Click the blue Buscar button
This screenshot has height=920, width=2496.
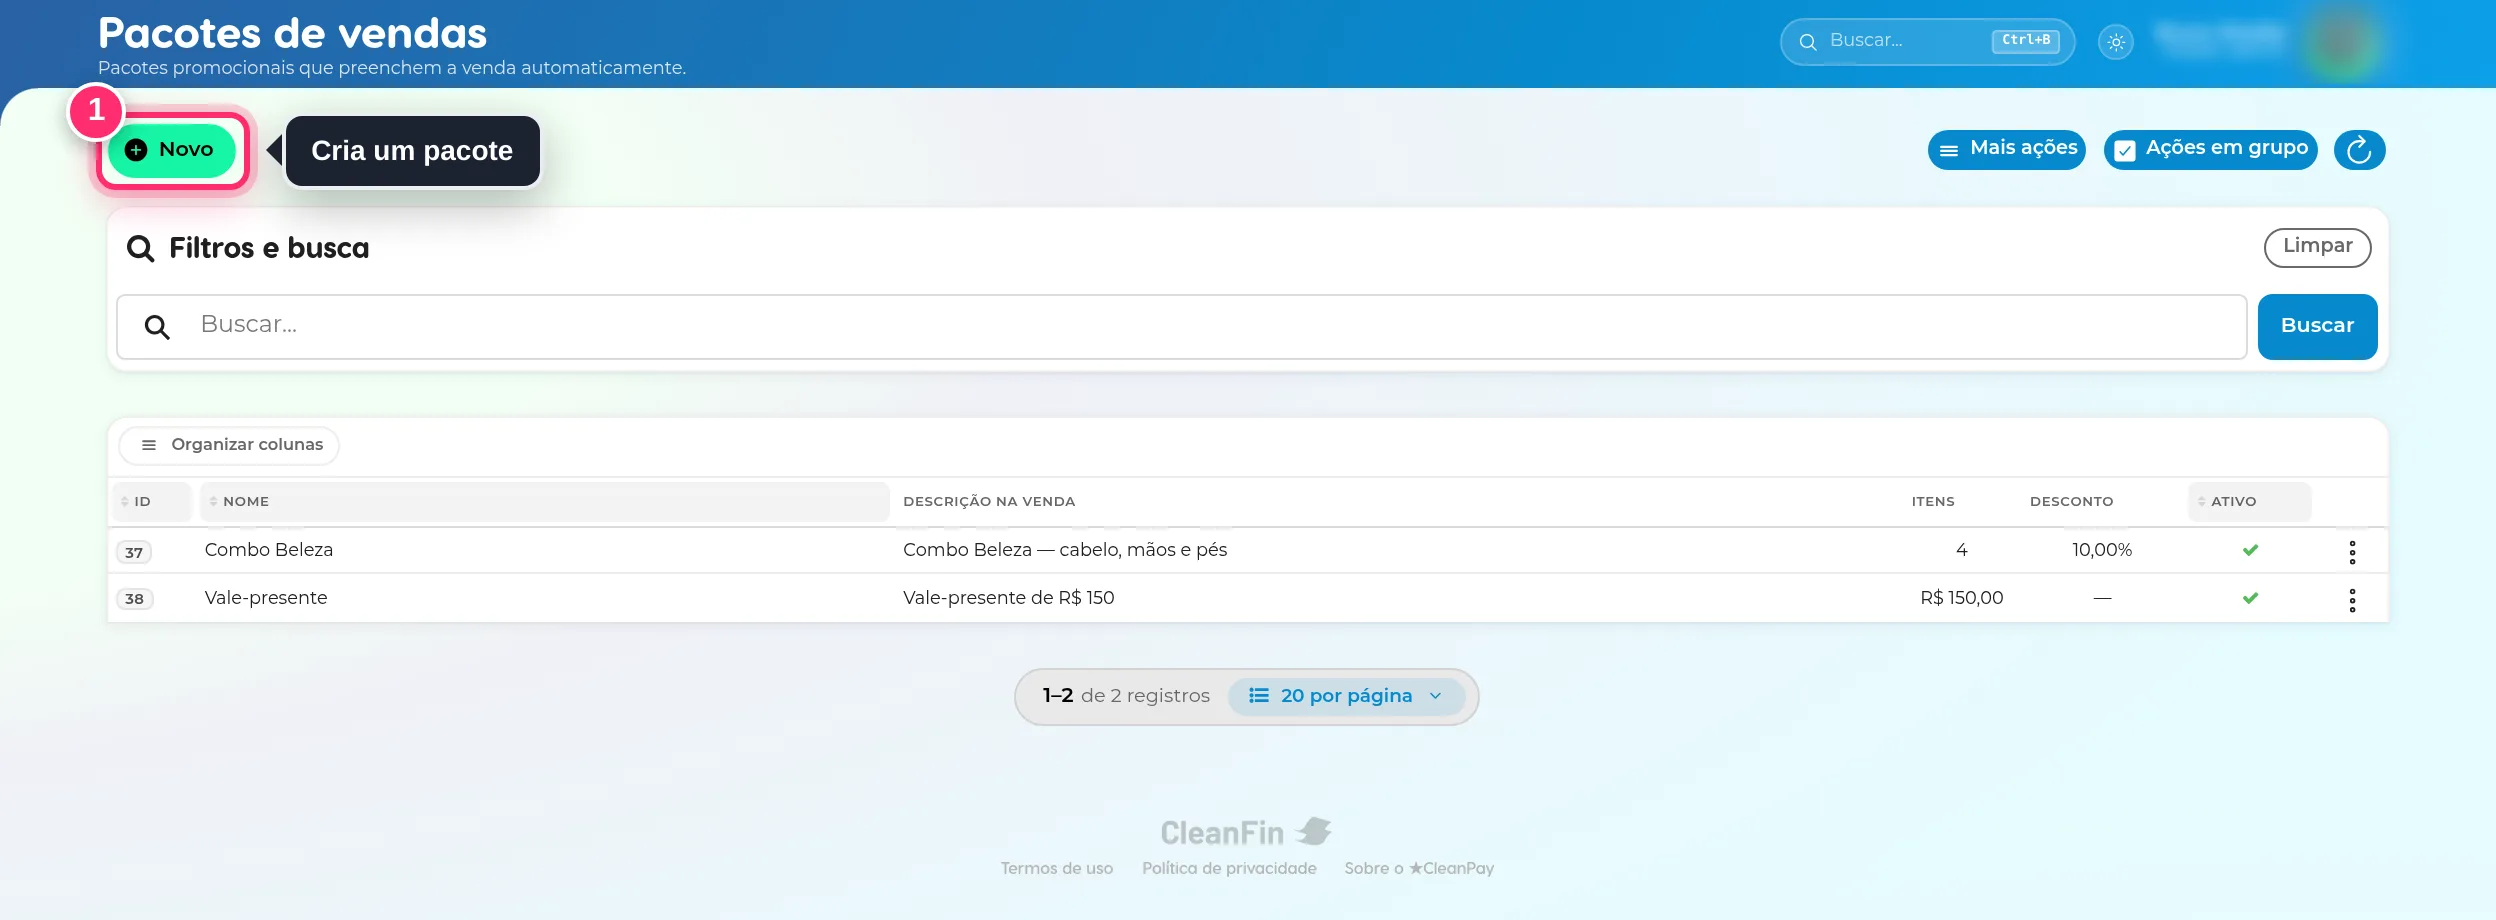click(x=2317, y=326)
